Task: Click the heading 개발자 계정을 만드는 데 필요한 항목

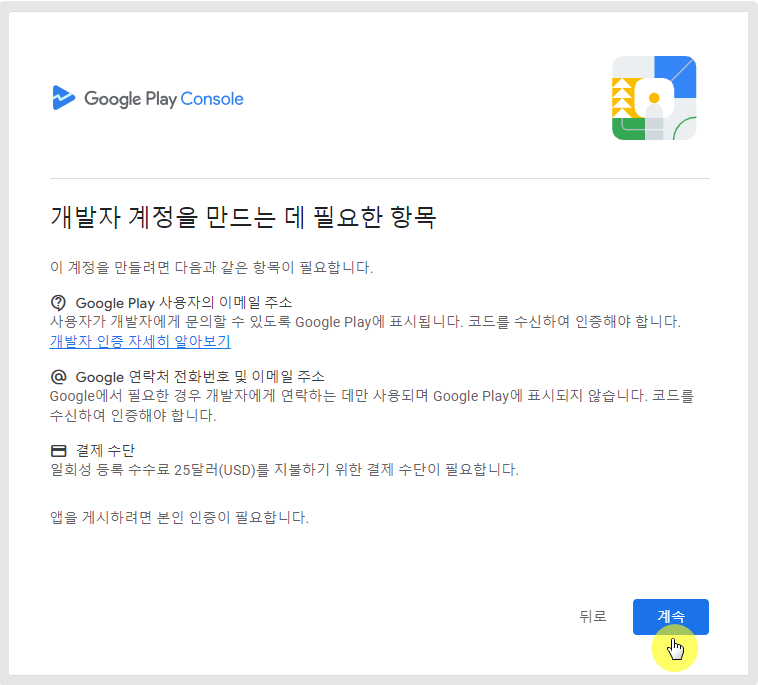Action: (244, 217)
